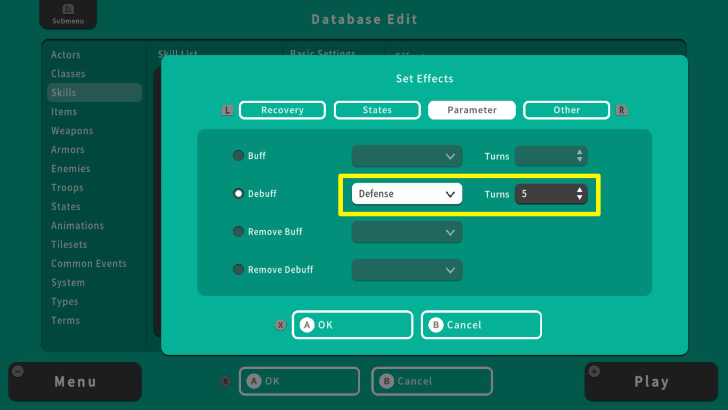Click the R shoulder tab icon

pos(622,111)
